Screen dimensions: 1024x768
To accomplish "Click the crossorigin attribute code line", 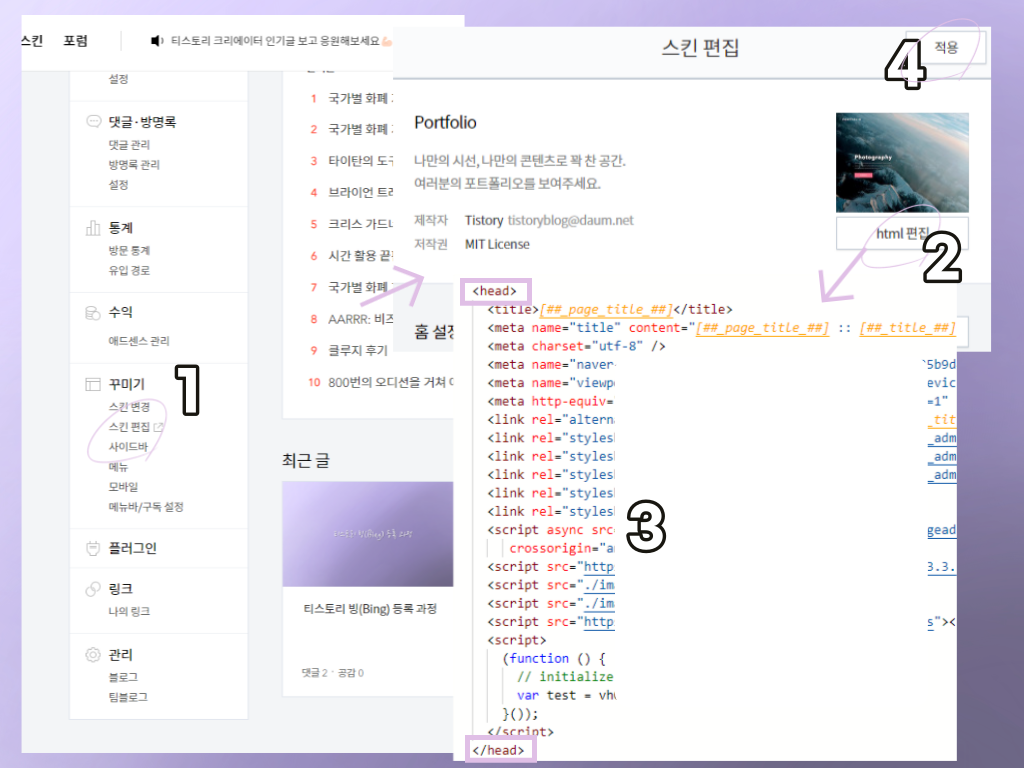I will [x=562, y=549].
